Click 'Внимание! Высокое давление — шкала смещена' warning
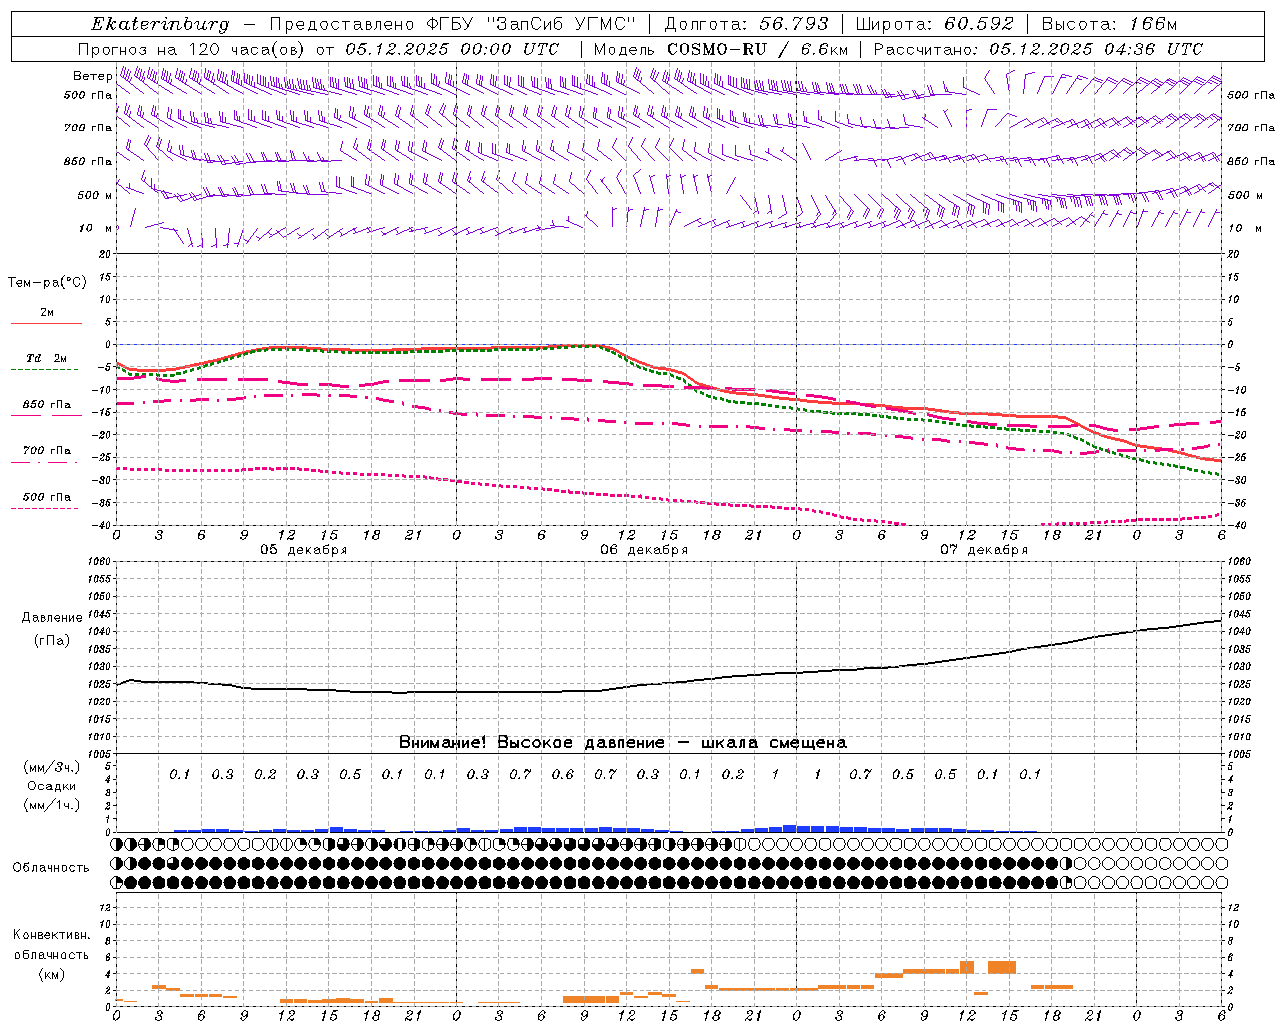The width and height of the screenshot is (1280, 1024). [x=623, y=742]
